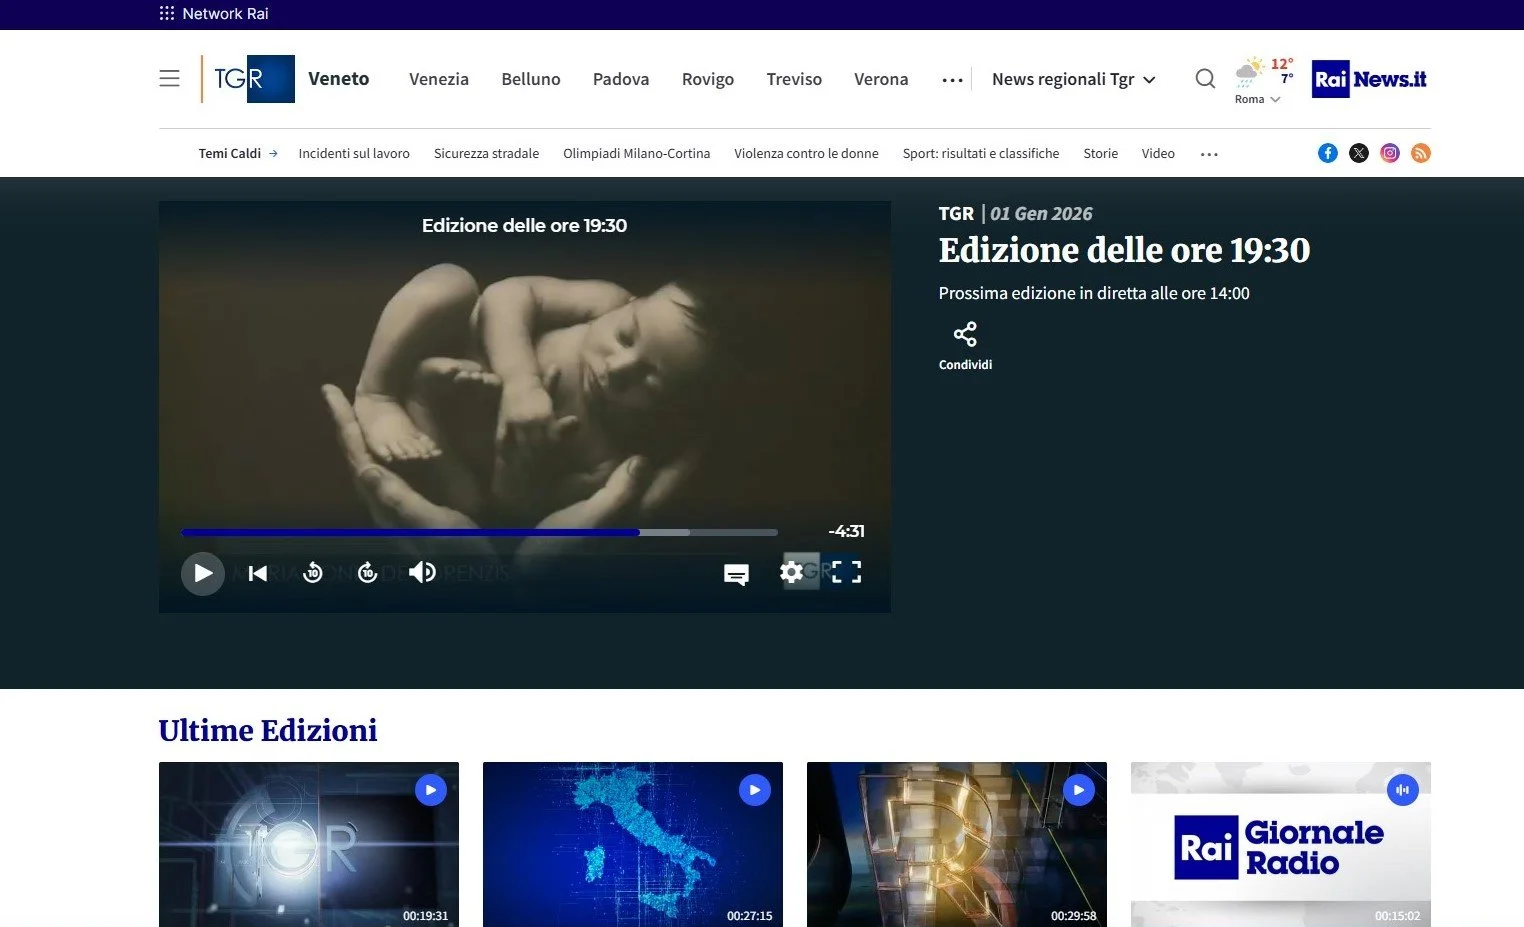1524x927 pixels.
Task: Open Sicurezza stradale topic
Action: point(486,153)
